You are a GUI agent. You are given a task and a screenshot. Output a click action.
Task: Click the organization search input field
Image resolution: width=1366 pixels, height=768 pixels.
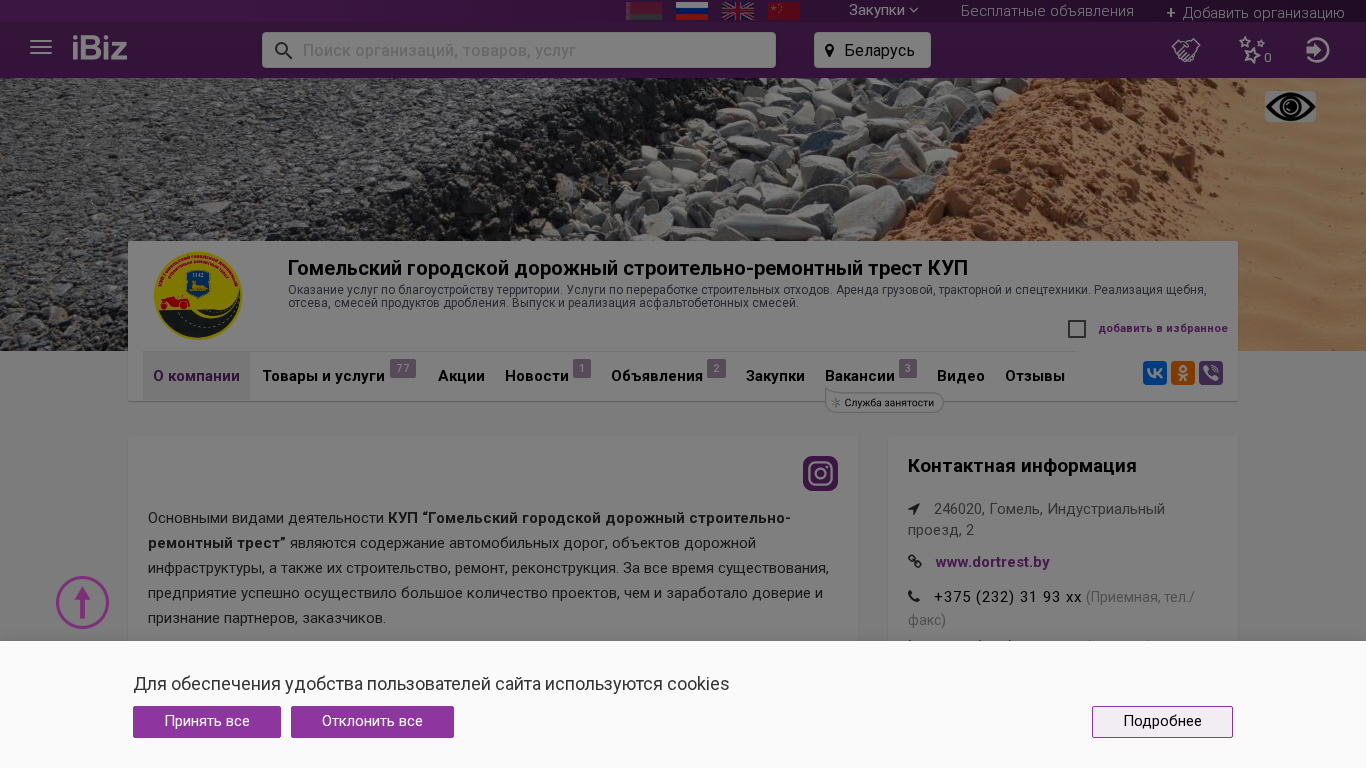click(530, 50)
